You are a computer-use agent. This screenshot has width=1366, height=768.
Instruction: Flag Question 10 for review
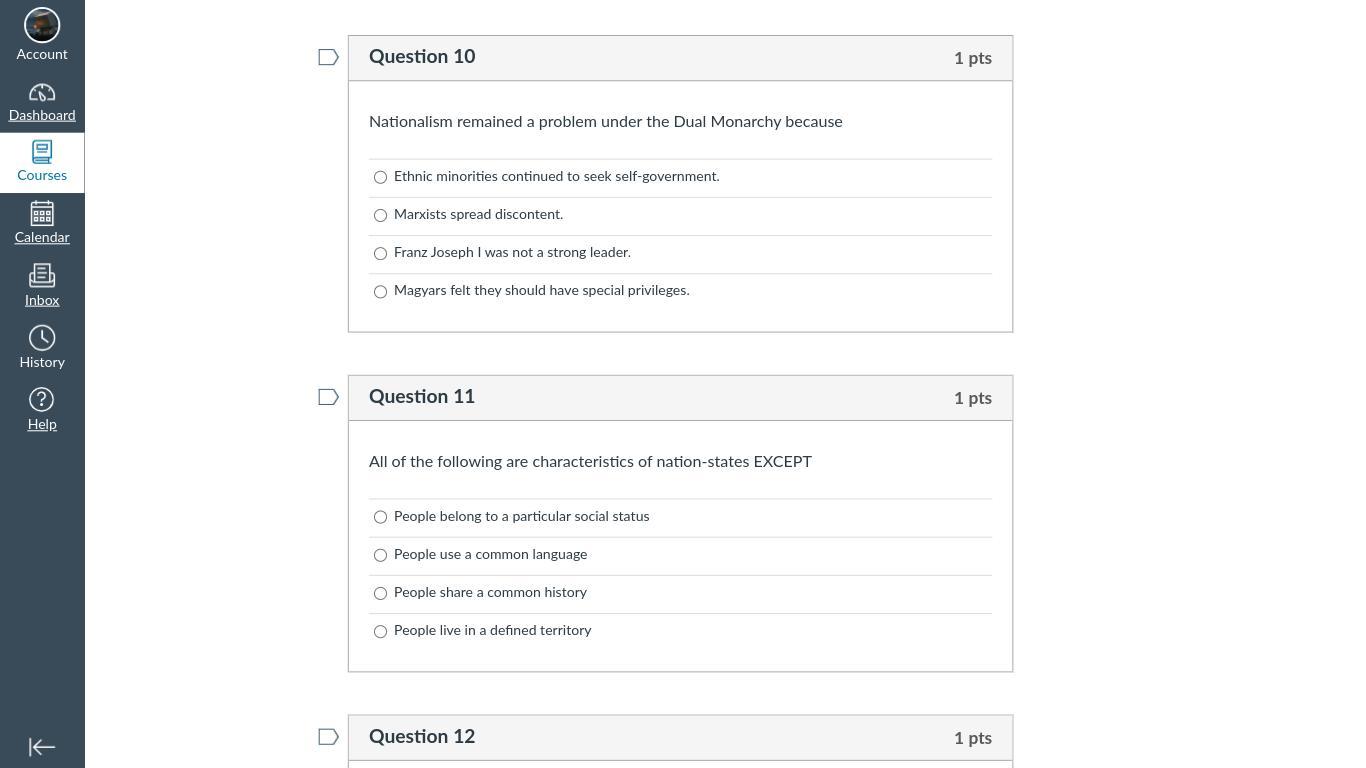[328, 58]
